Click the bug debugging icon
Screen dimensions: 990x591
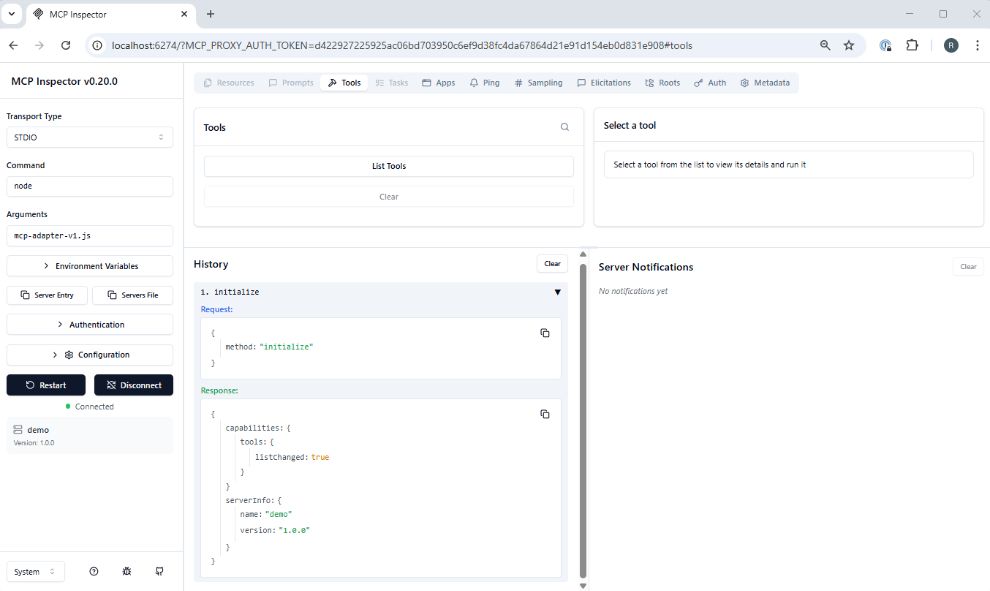tap(126, 571)
